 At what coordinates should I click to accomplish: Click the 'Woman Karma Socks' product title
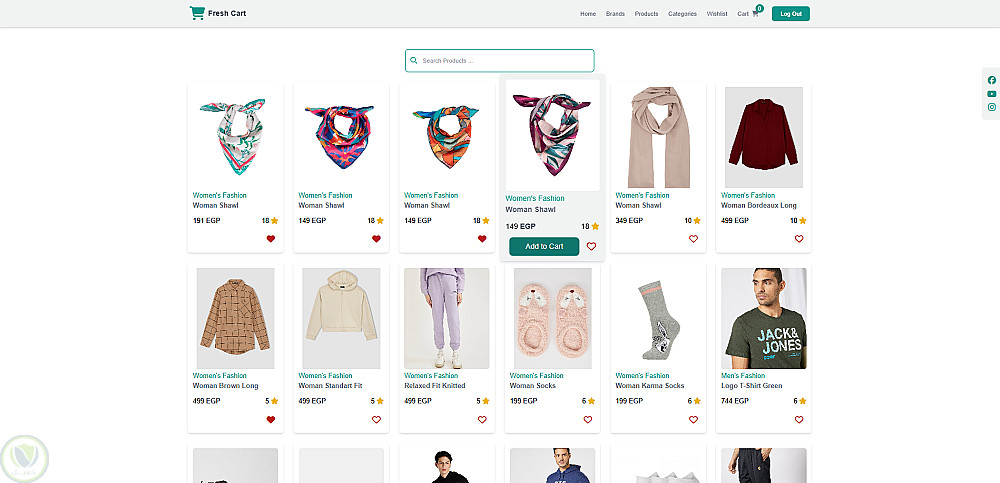point(650,386)
